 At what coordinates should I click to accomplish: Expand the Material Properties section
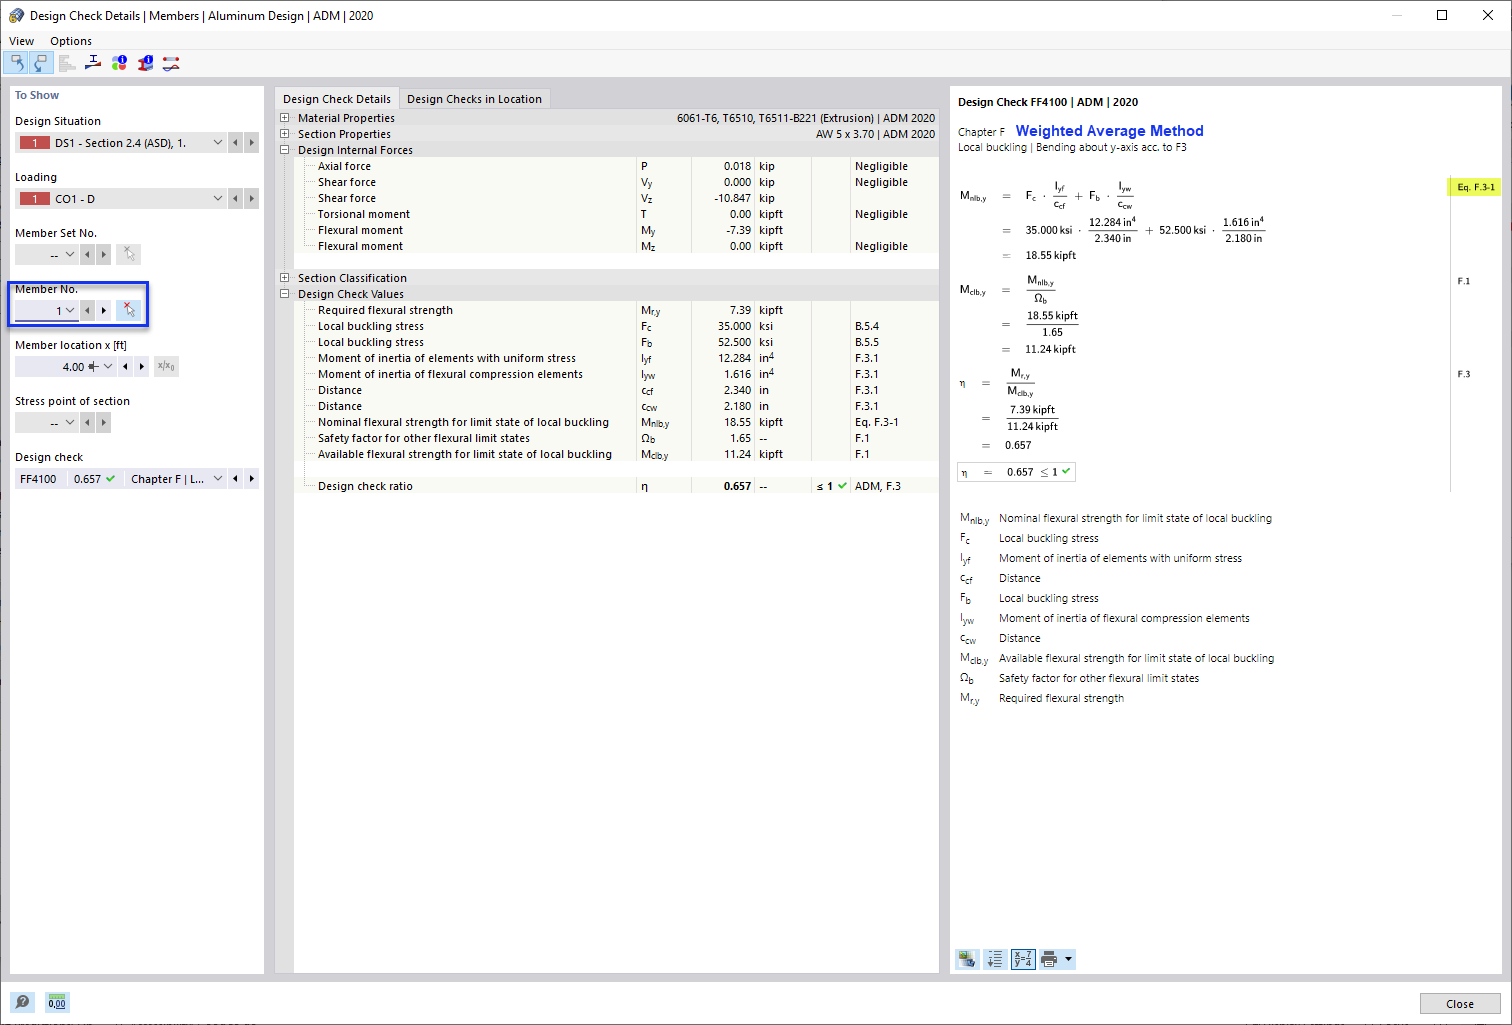285,117
